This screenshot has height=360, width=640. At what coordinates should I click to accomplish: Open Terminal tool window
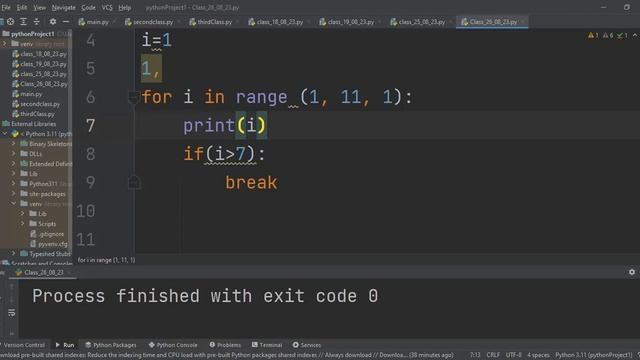[x=267, y=345]
